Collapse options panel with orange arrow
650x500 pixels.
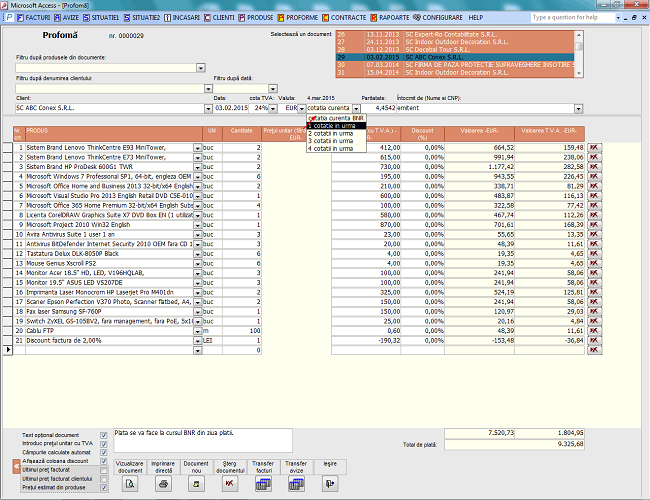16,466
